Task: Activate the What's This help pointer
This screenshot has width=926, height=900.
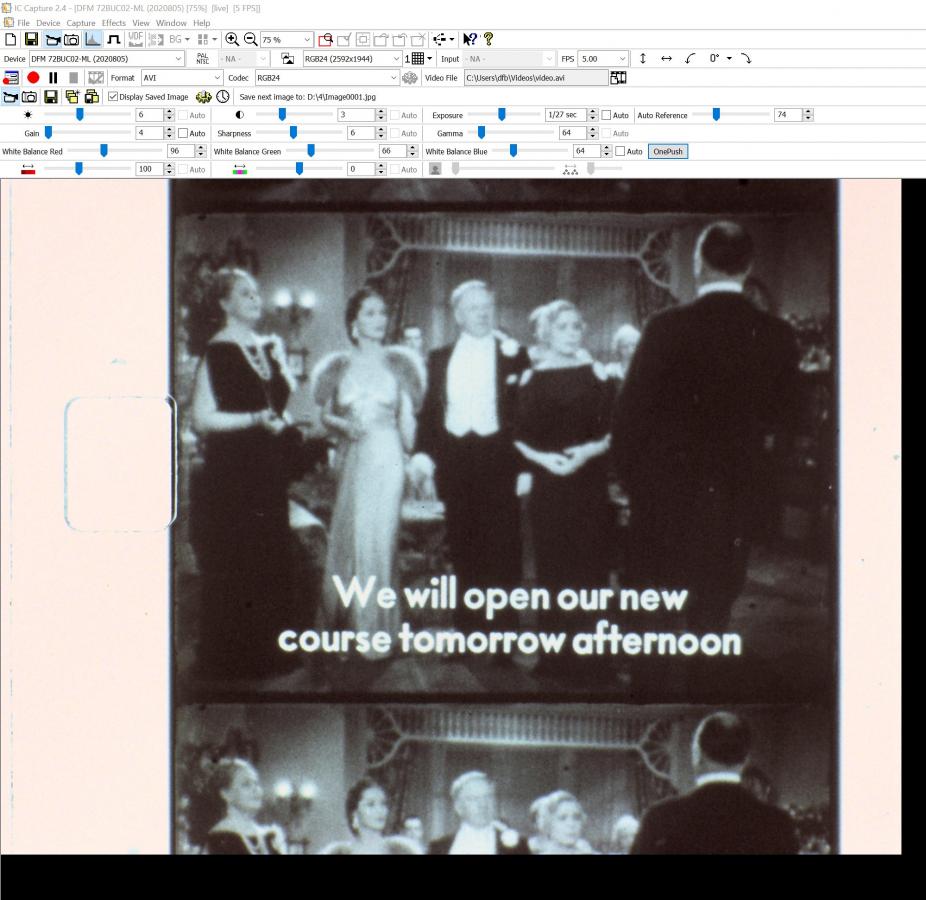Action: click(469, 40)
